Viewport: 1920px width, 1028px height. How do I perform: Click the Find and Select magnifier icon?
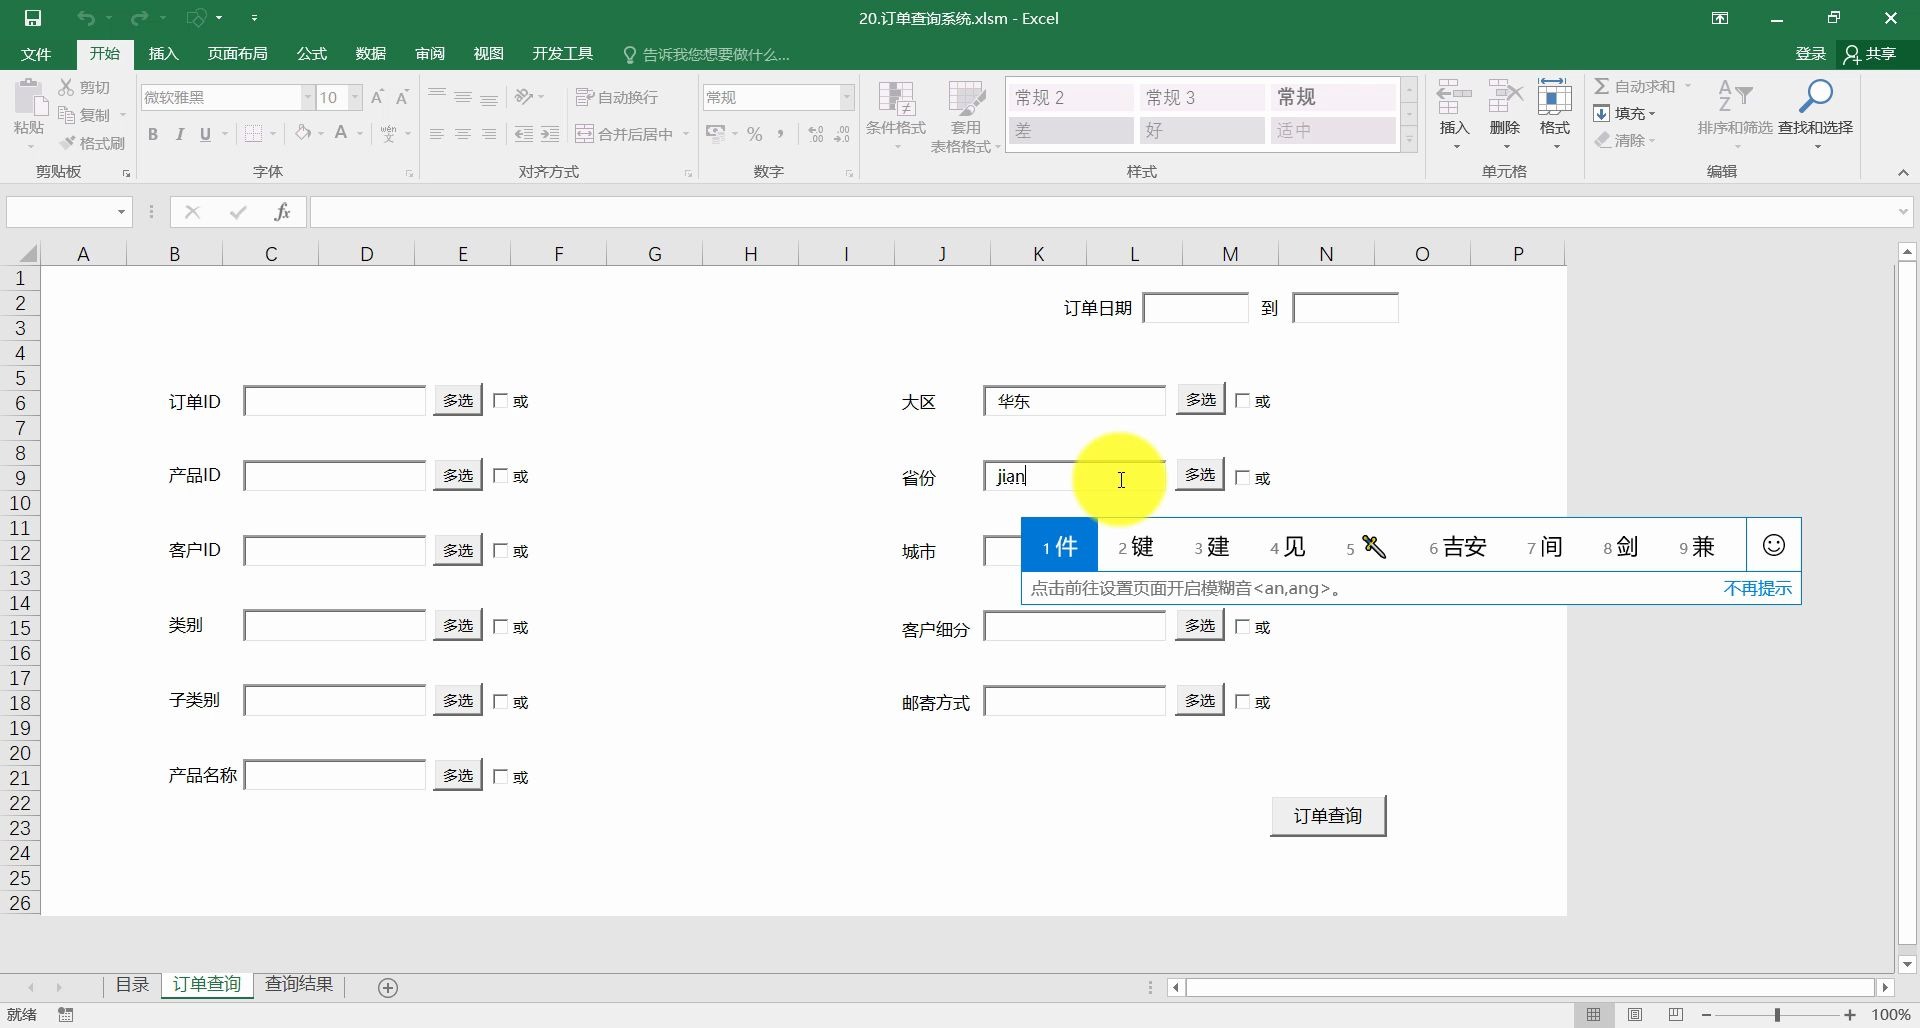[1815, 98]
